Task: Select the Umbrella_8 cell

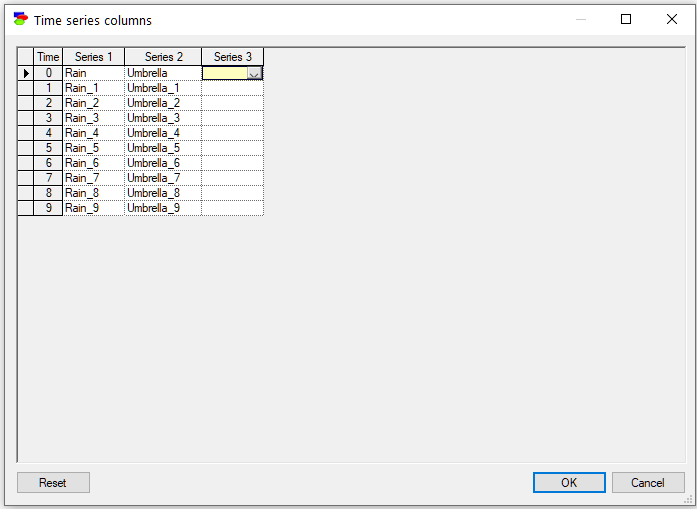Action: click(x=163, y=193)
